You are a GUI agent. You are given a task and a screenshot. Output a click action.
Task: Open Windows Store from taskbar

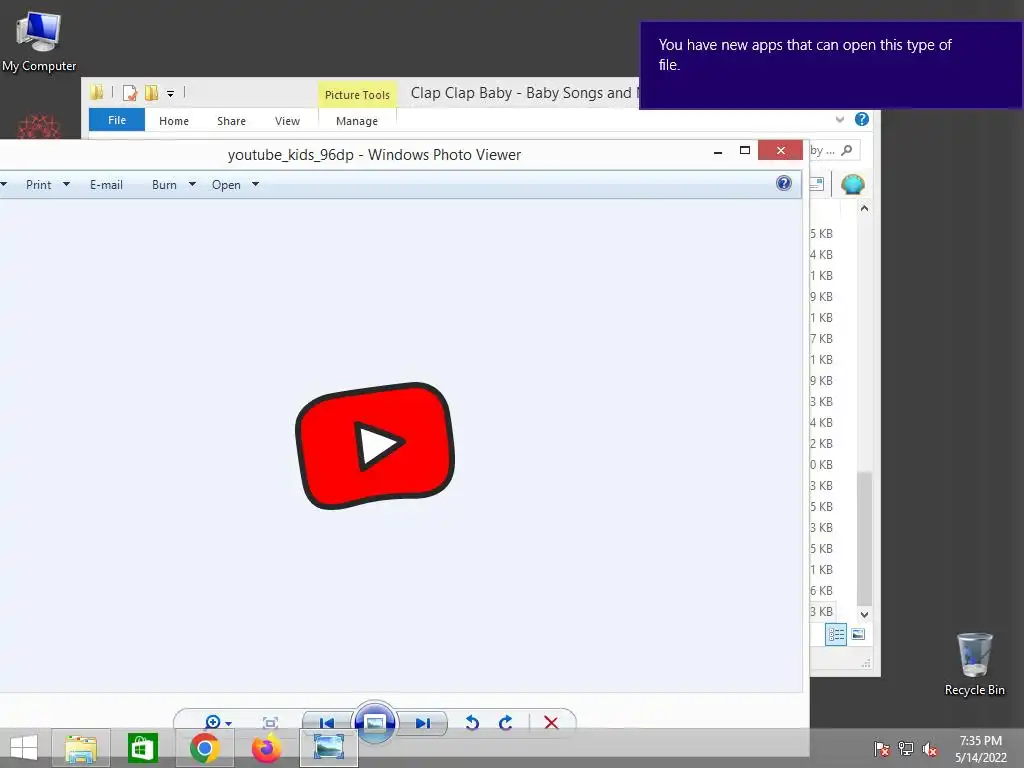pos(142,748)
